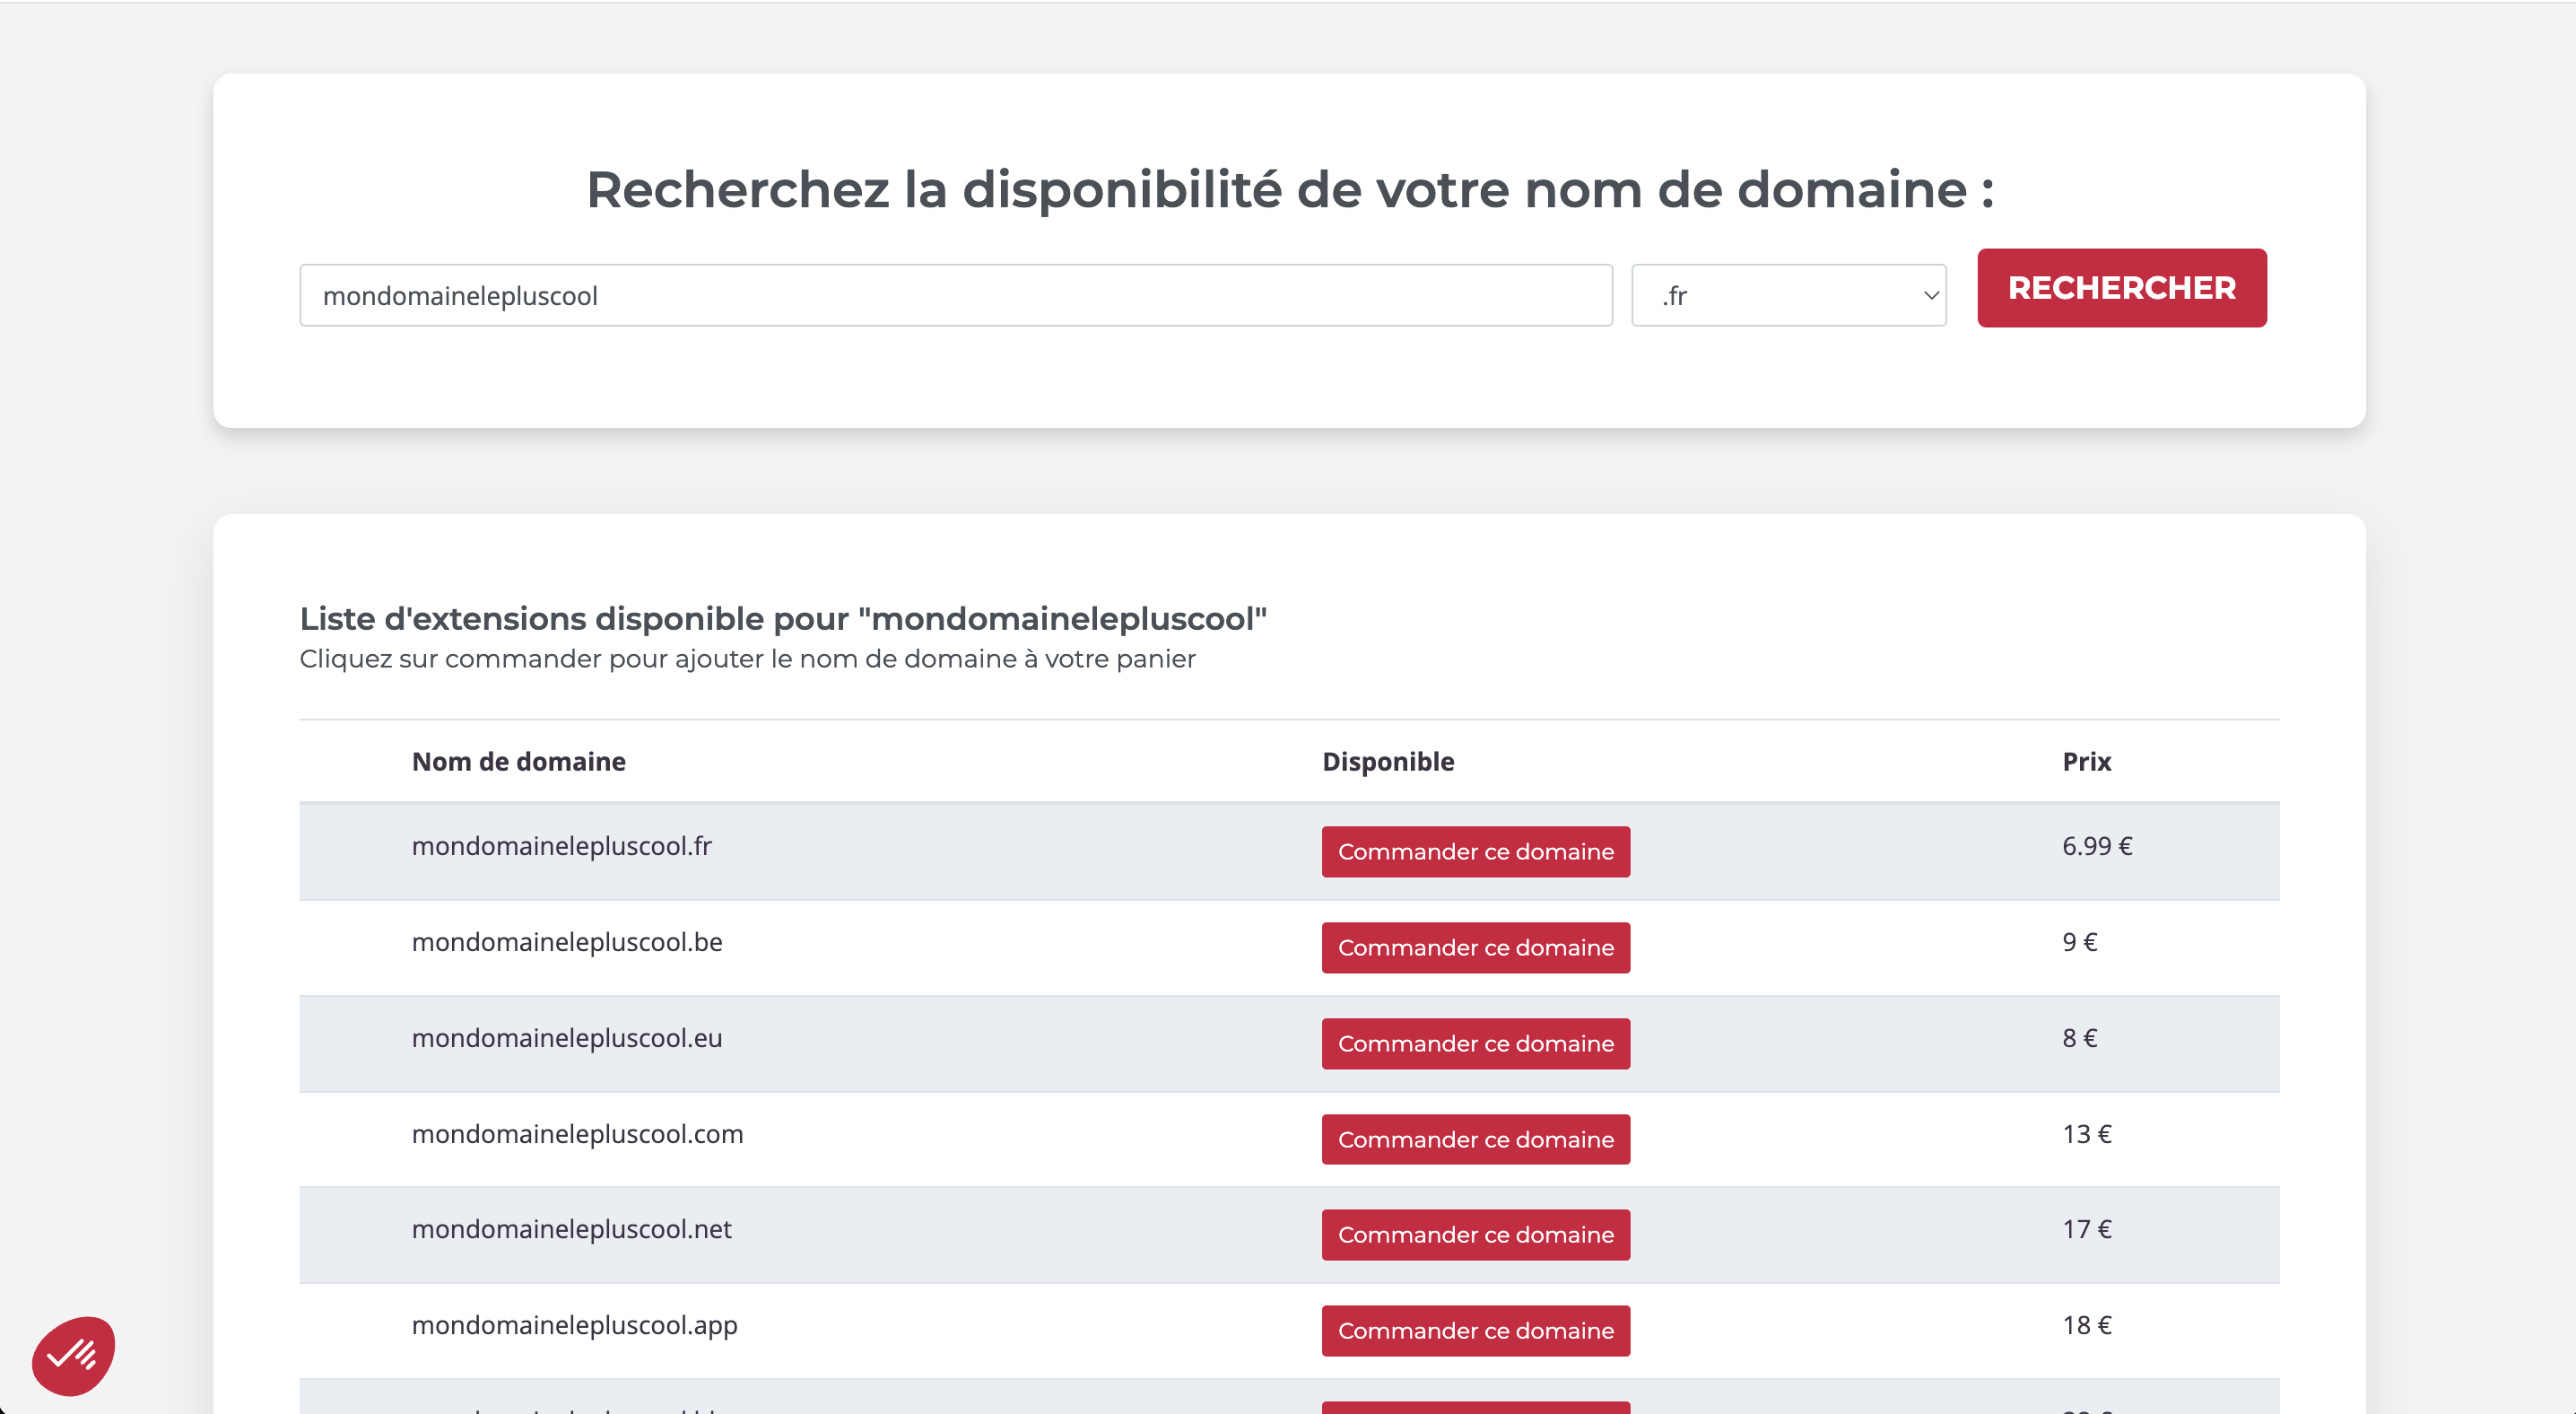Select the mondomainelepluscool.com domain name text

point(577,1134)
